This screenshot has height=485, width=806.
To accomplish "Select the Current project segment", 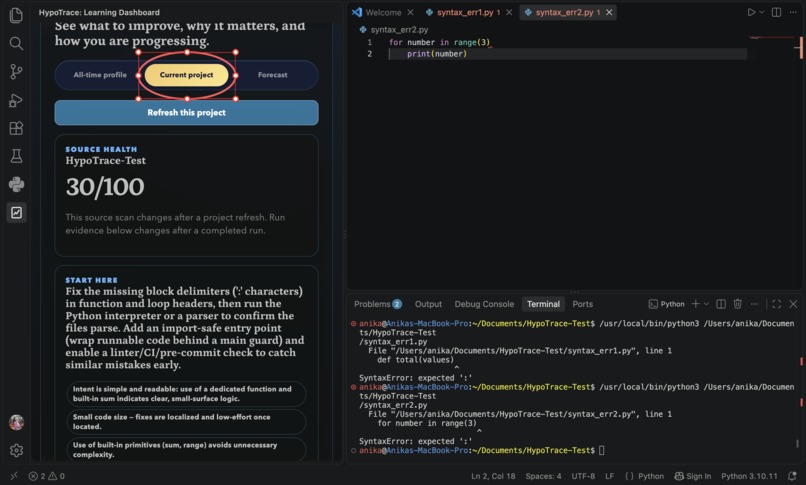I will (x=186, y=75).
